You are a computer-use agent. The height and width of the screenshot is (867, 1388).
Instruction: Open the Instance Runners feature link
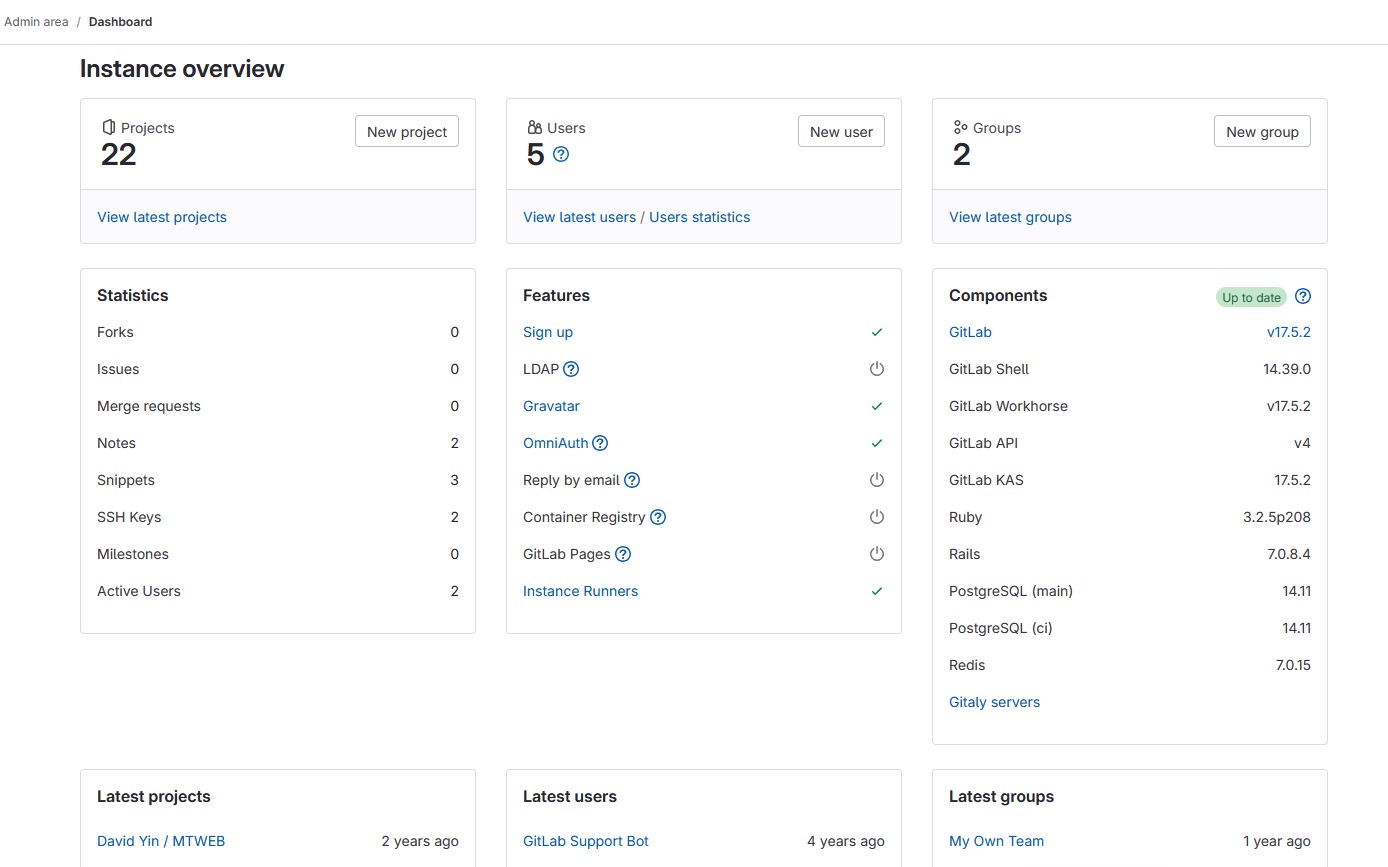(580, 591)
